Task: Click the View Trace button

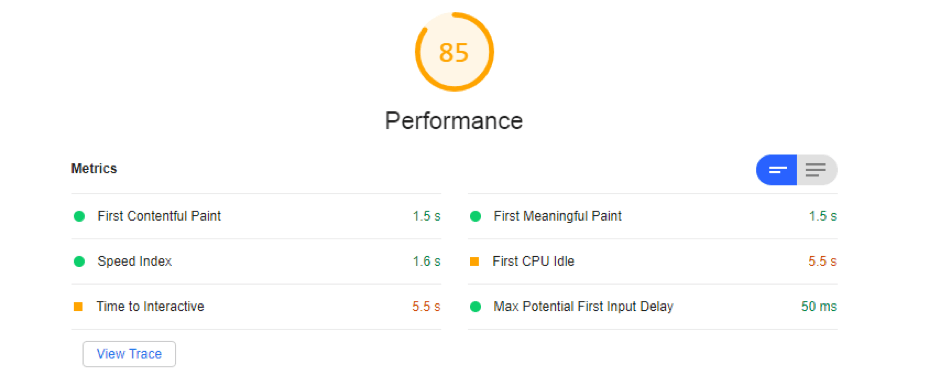Action: pyautogui.click(x=129, y=354)
